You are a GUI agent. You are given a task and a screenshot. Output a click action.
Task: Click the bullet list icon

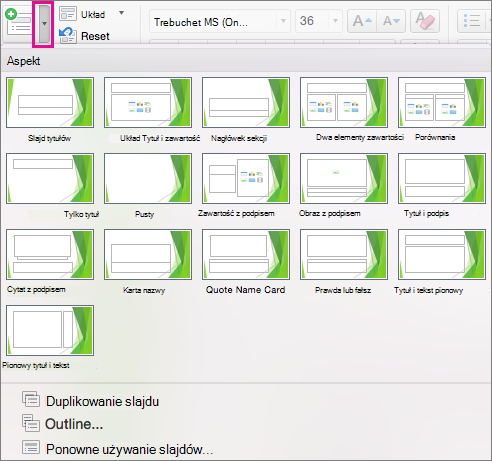[472, 21]
